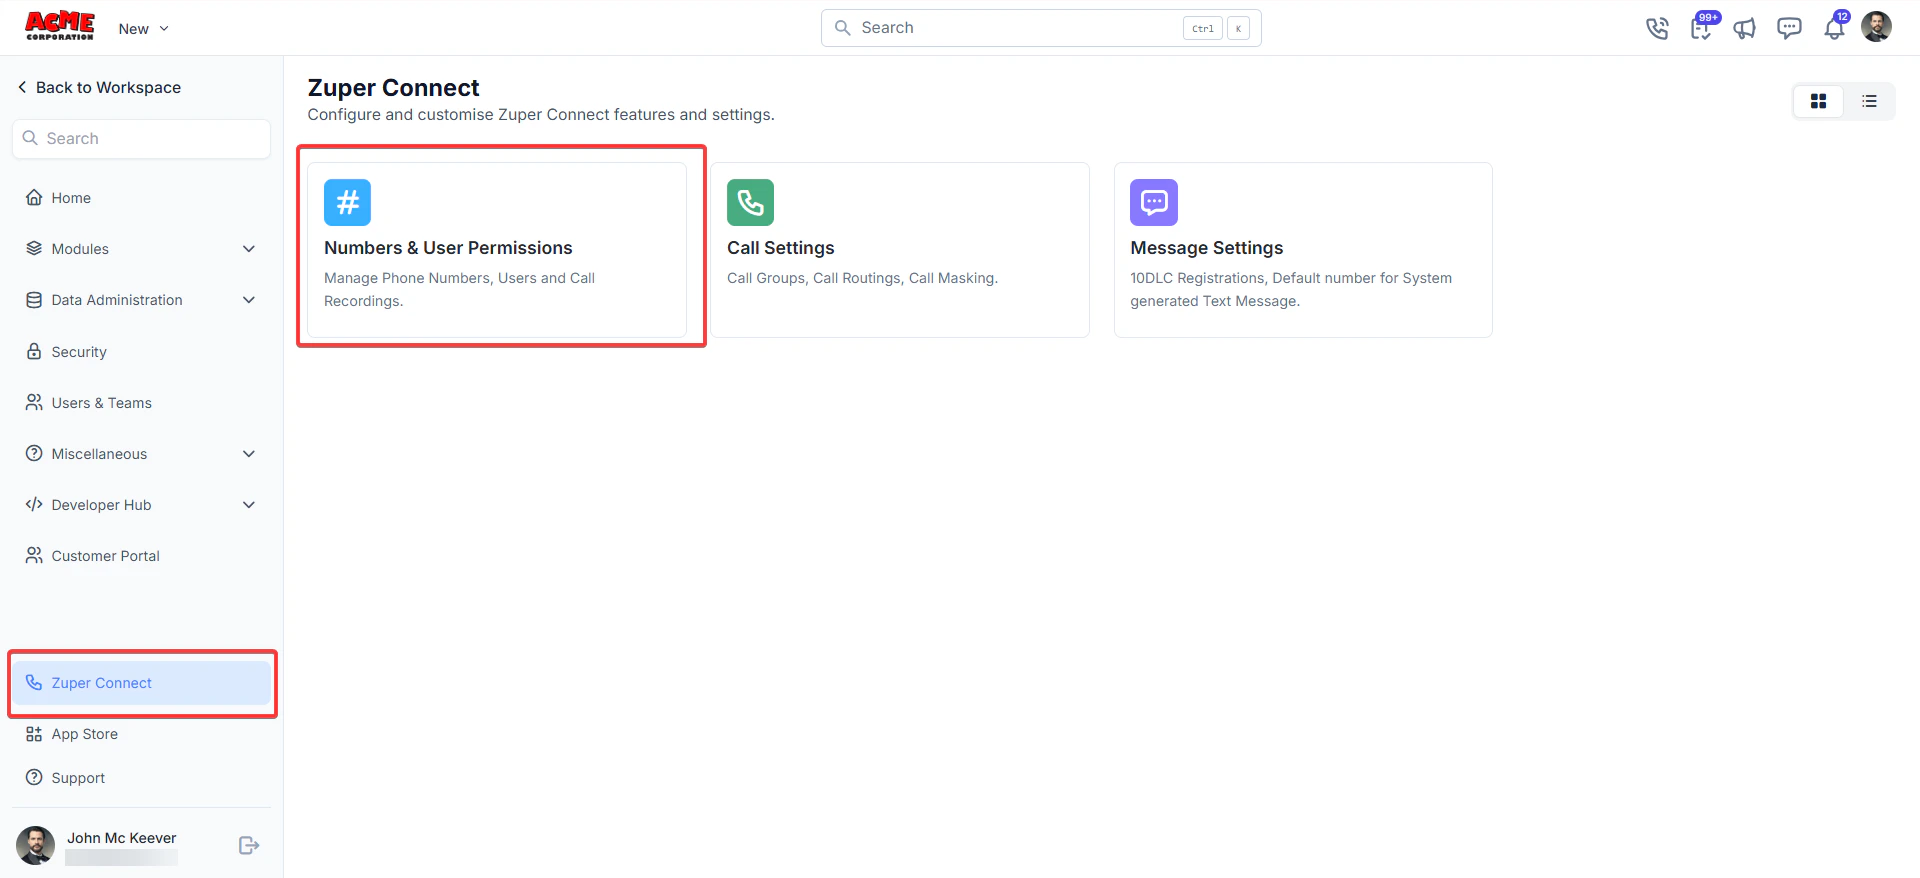Click the Users & Teams people icon
The height and width of the screenshot is (878, 1920).
tap(34, 402)
